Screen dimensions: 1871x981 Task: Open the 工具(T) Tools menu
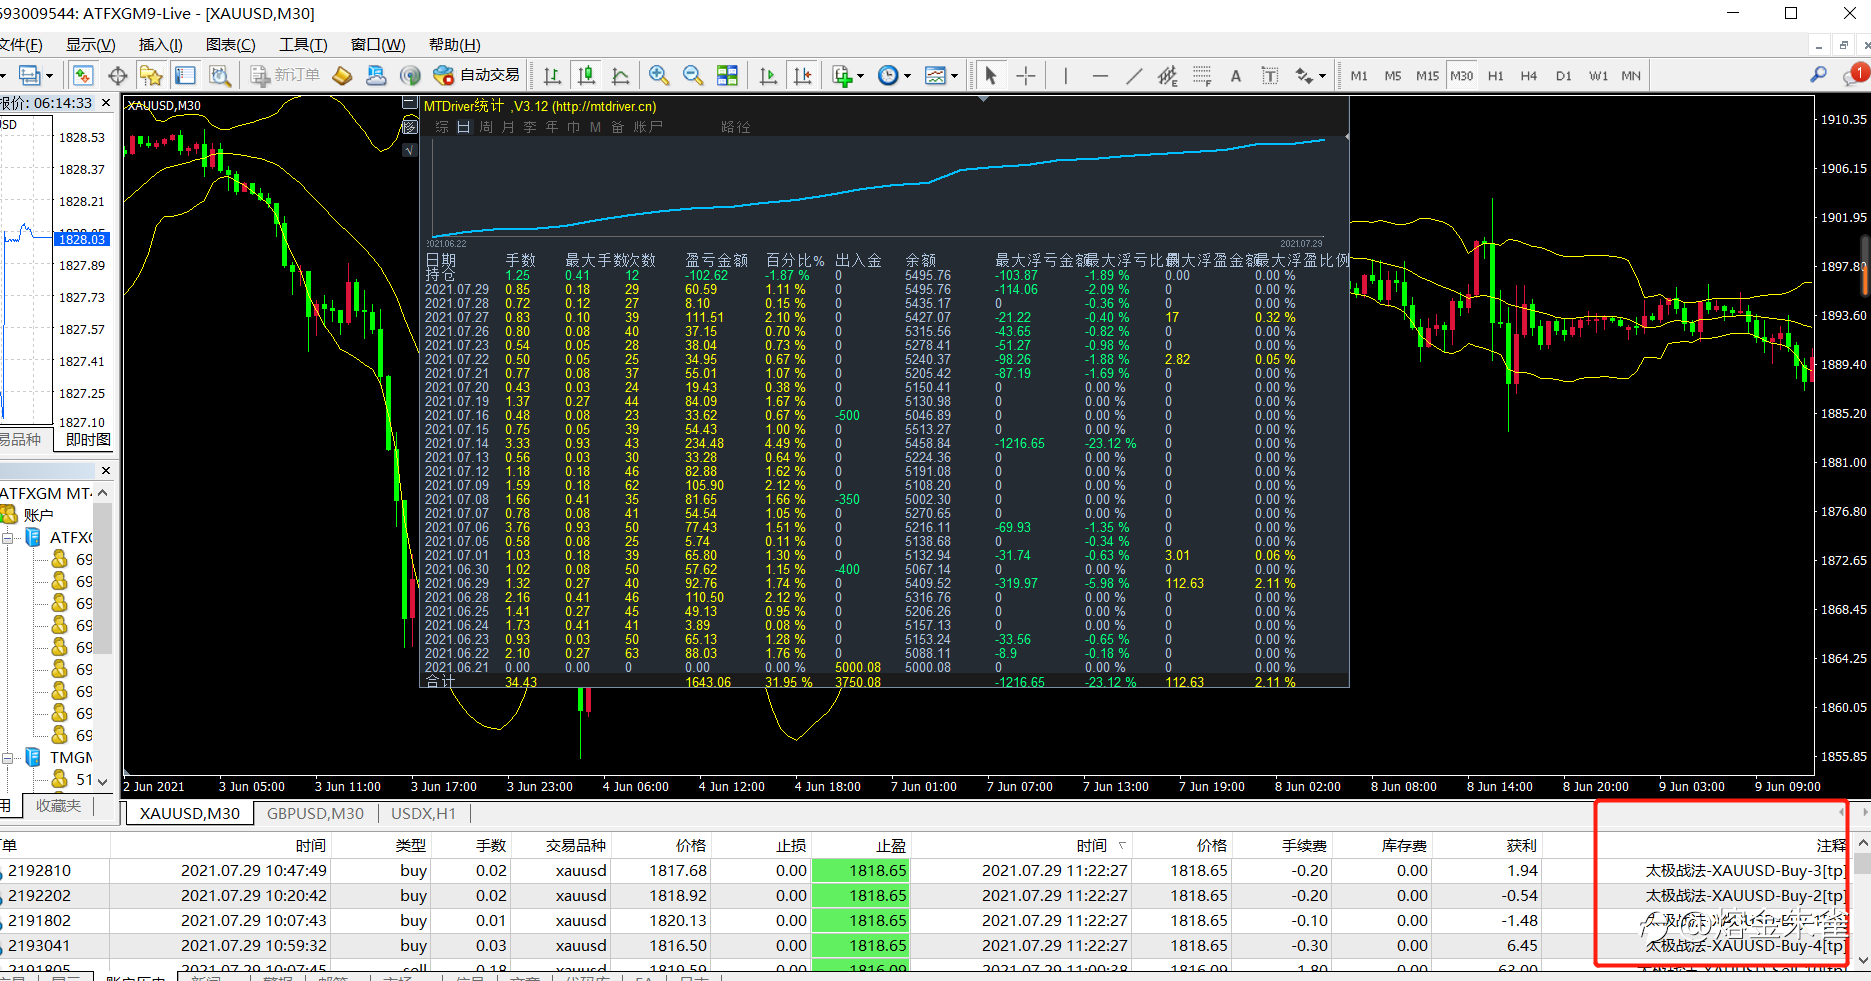[x=303, y=45]
